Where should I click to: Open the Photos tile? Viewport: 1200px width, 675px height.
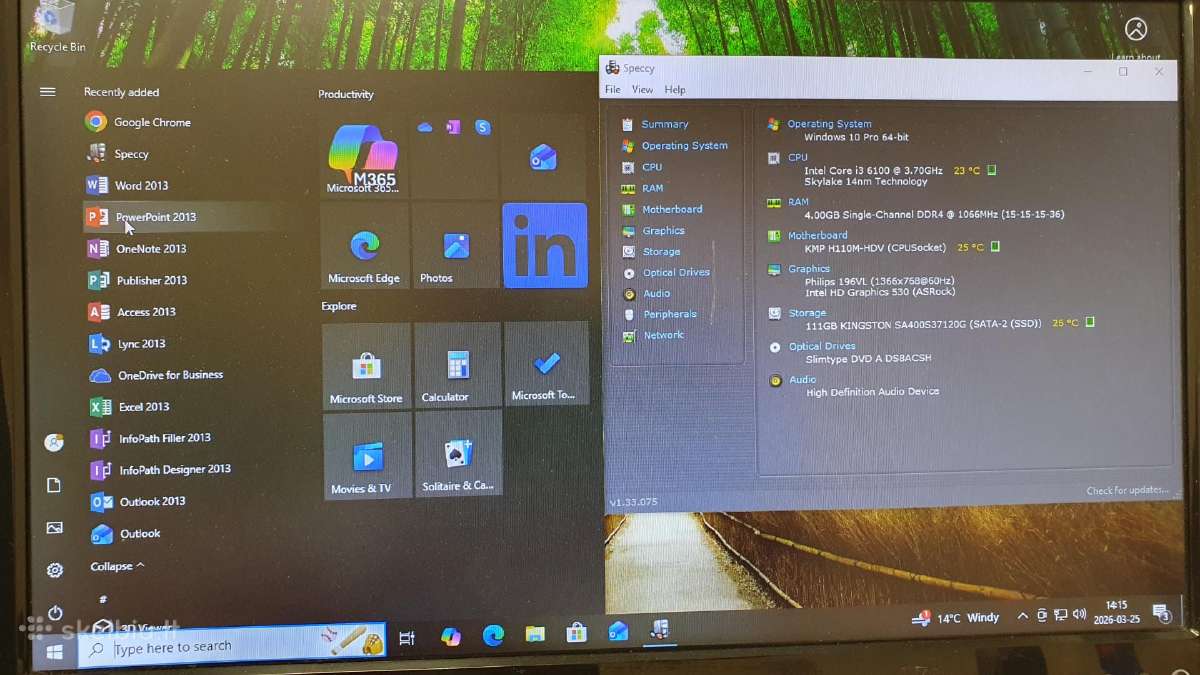[x=455, y=245]
